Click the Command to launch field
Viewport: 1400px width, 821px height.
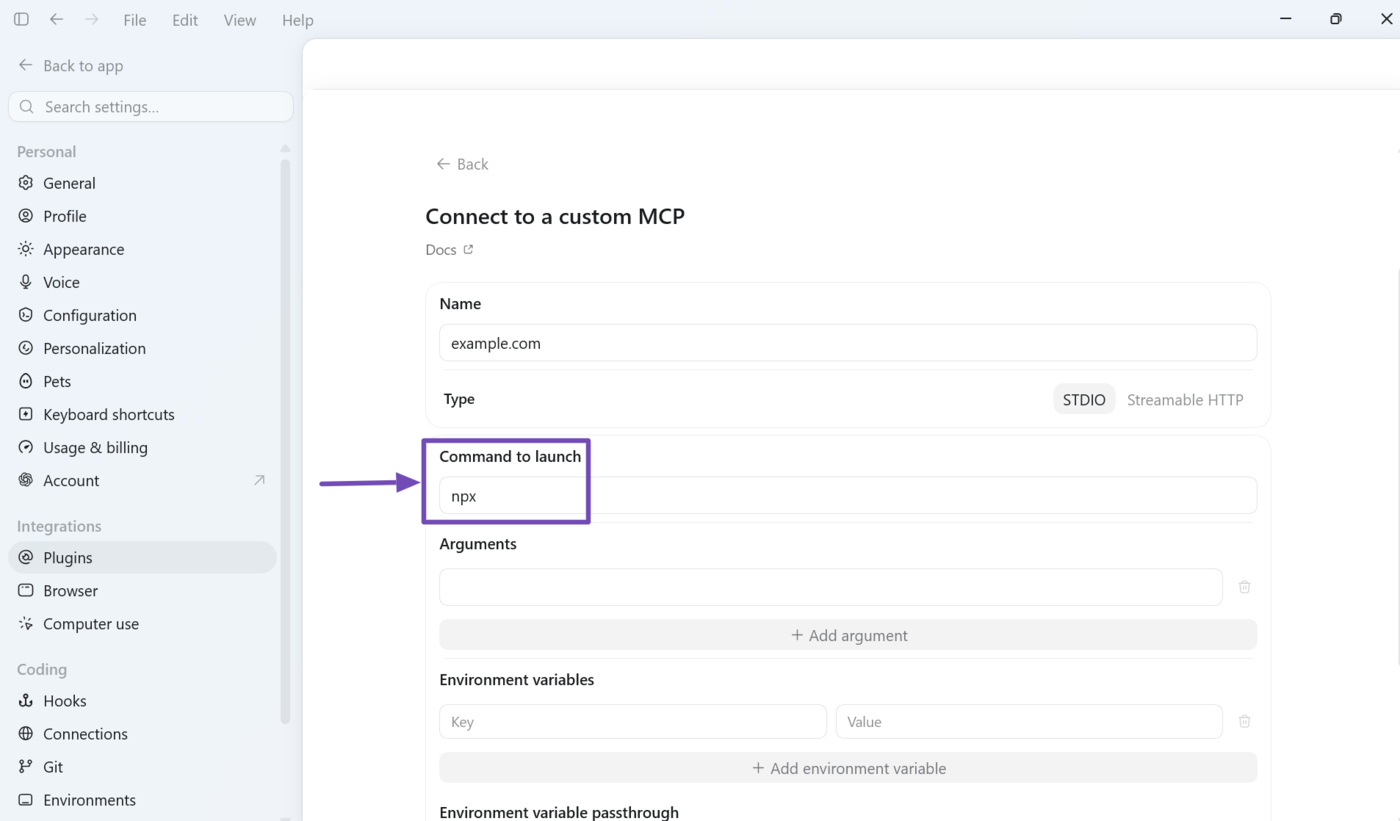[848, 496]
